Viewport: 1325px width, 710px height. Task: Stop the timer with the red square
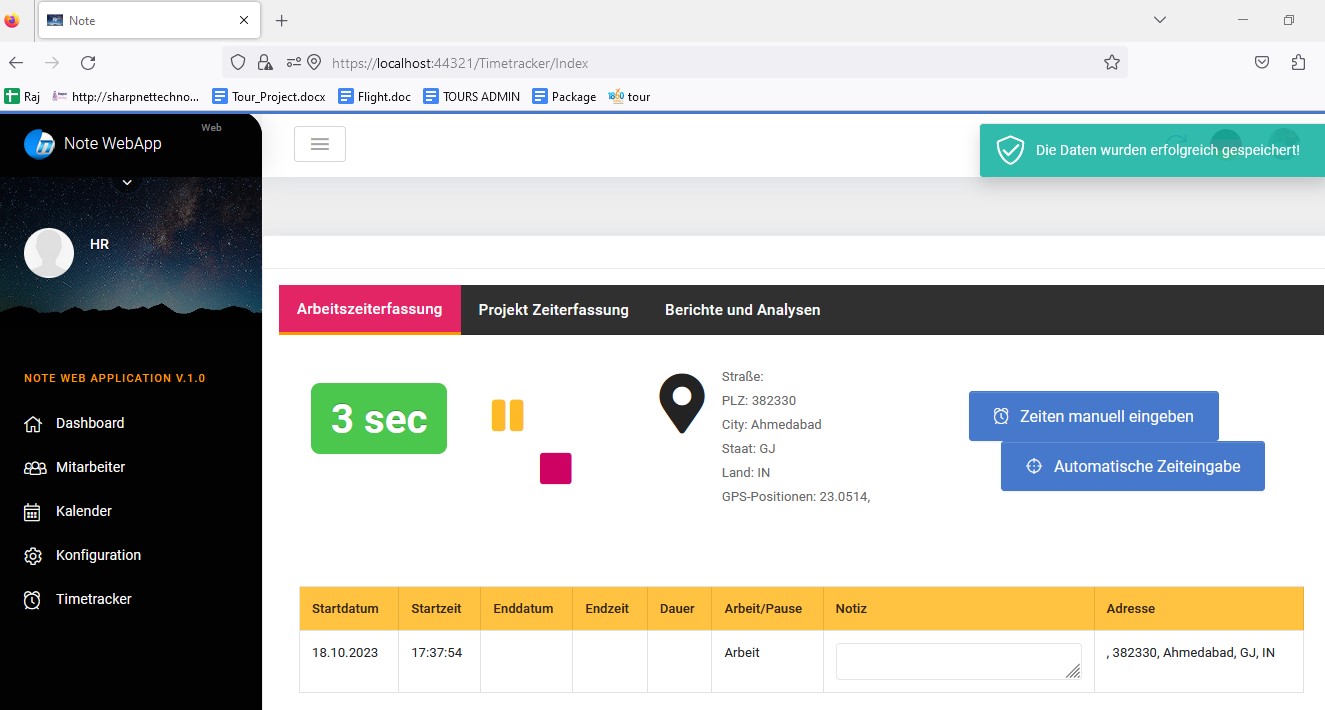[x=555, y=468]
